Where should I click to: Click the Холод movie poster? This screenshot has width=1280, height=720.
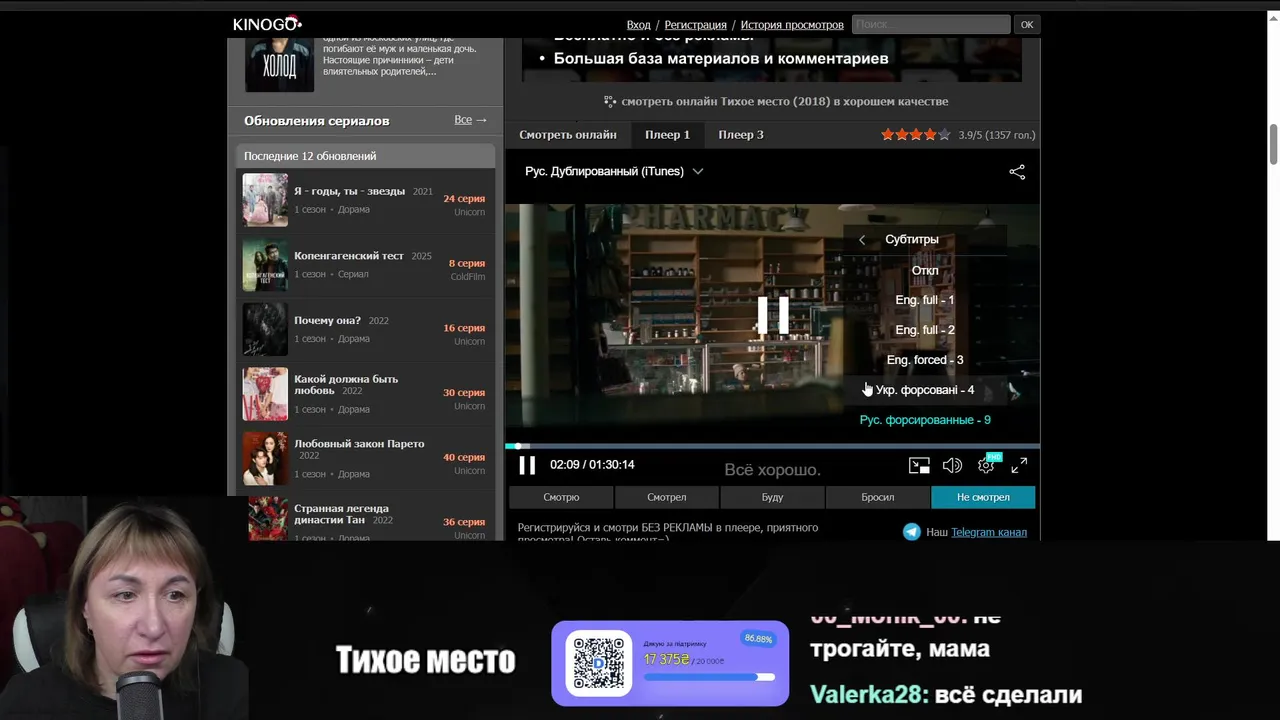pos(279,65)
